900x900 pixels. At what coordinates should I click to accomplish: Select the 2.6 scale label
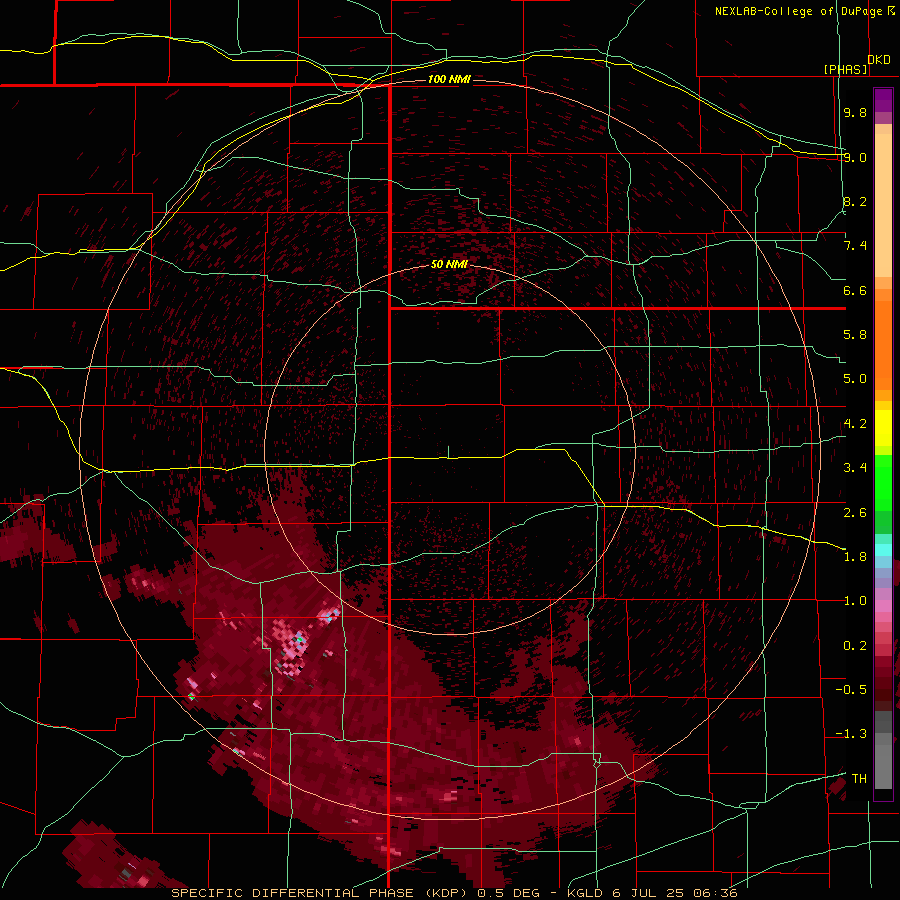855,513
